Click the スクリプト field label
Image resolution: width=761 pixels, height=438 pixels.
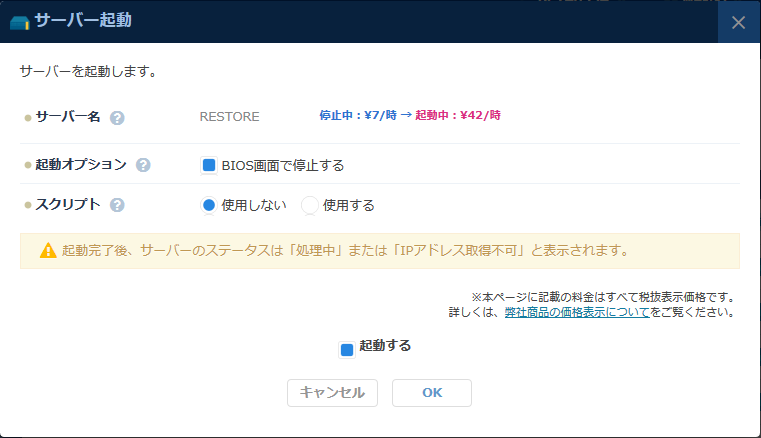[68, 204]
